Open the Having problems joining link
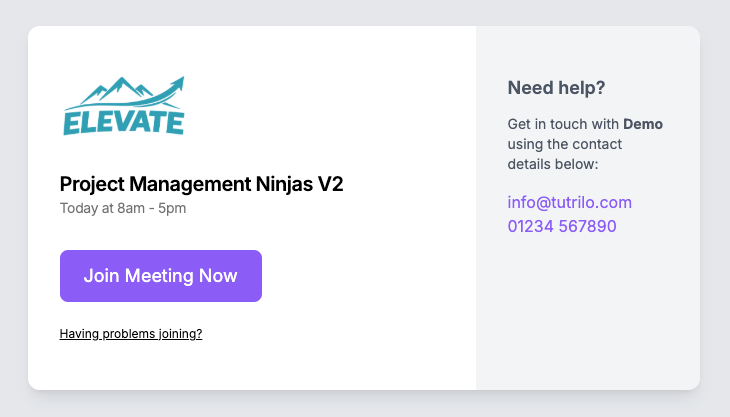 131,334
